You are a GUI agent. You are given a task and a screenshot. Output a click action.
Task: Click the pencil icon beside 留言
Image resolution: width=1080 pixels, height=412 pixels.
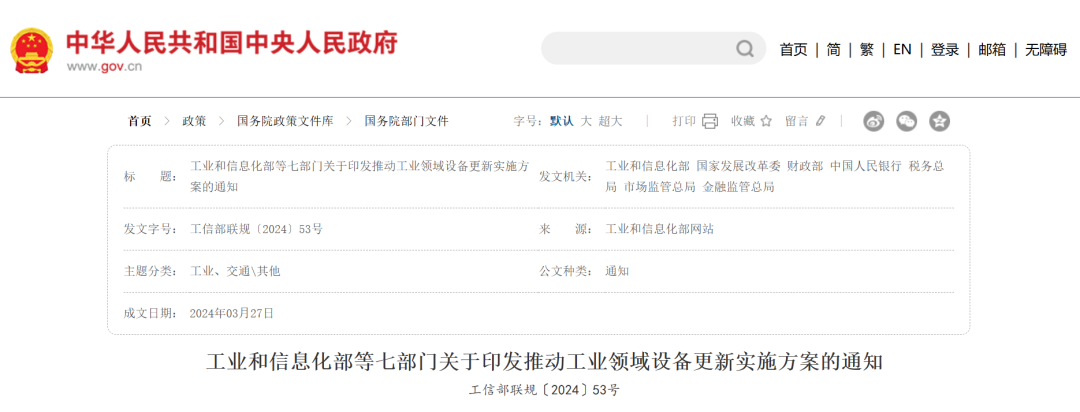[821, 121]
